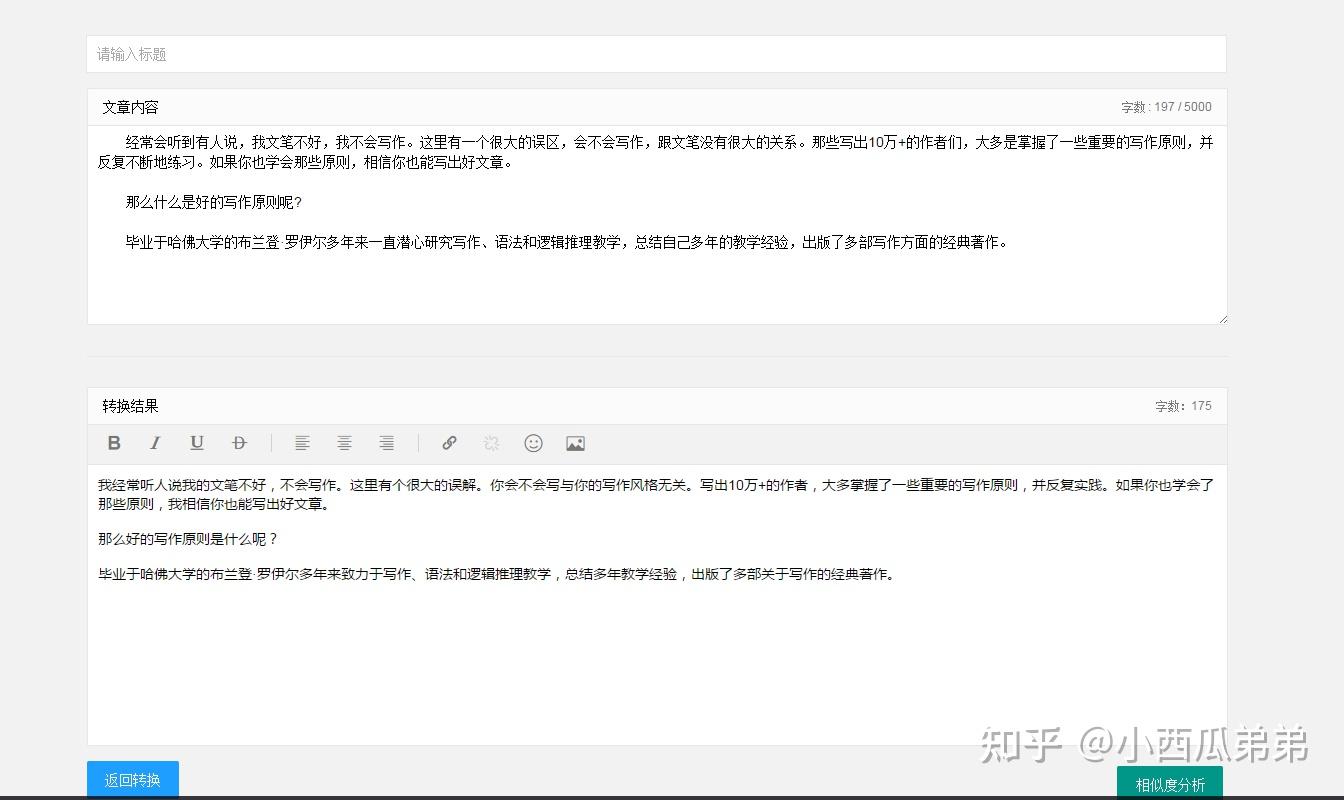Click result paragraph starting 我经常听人说
The width and height of the screenshot is (1344, 800).
click(x=656, y=494)
